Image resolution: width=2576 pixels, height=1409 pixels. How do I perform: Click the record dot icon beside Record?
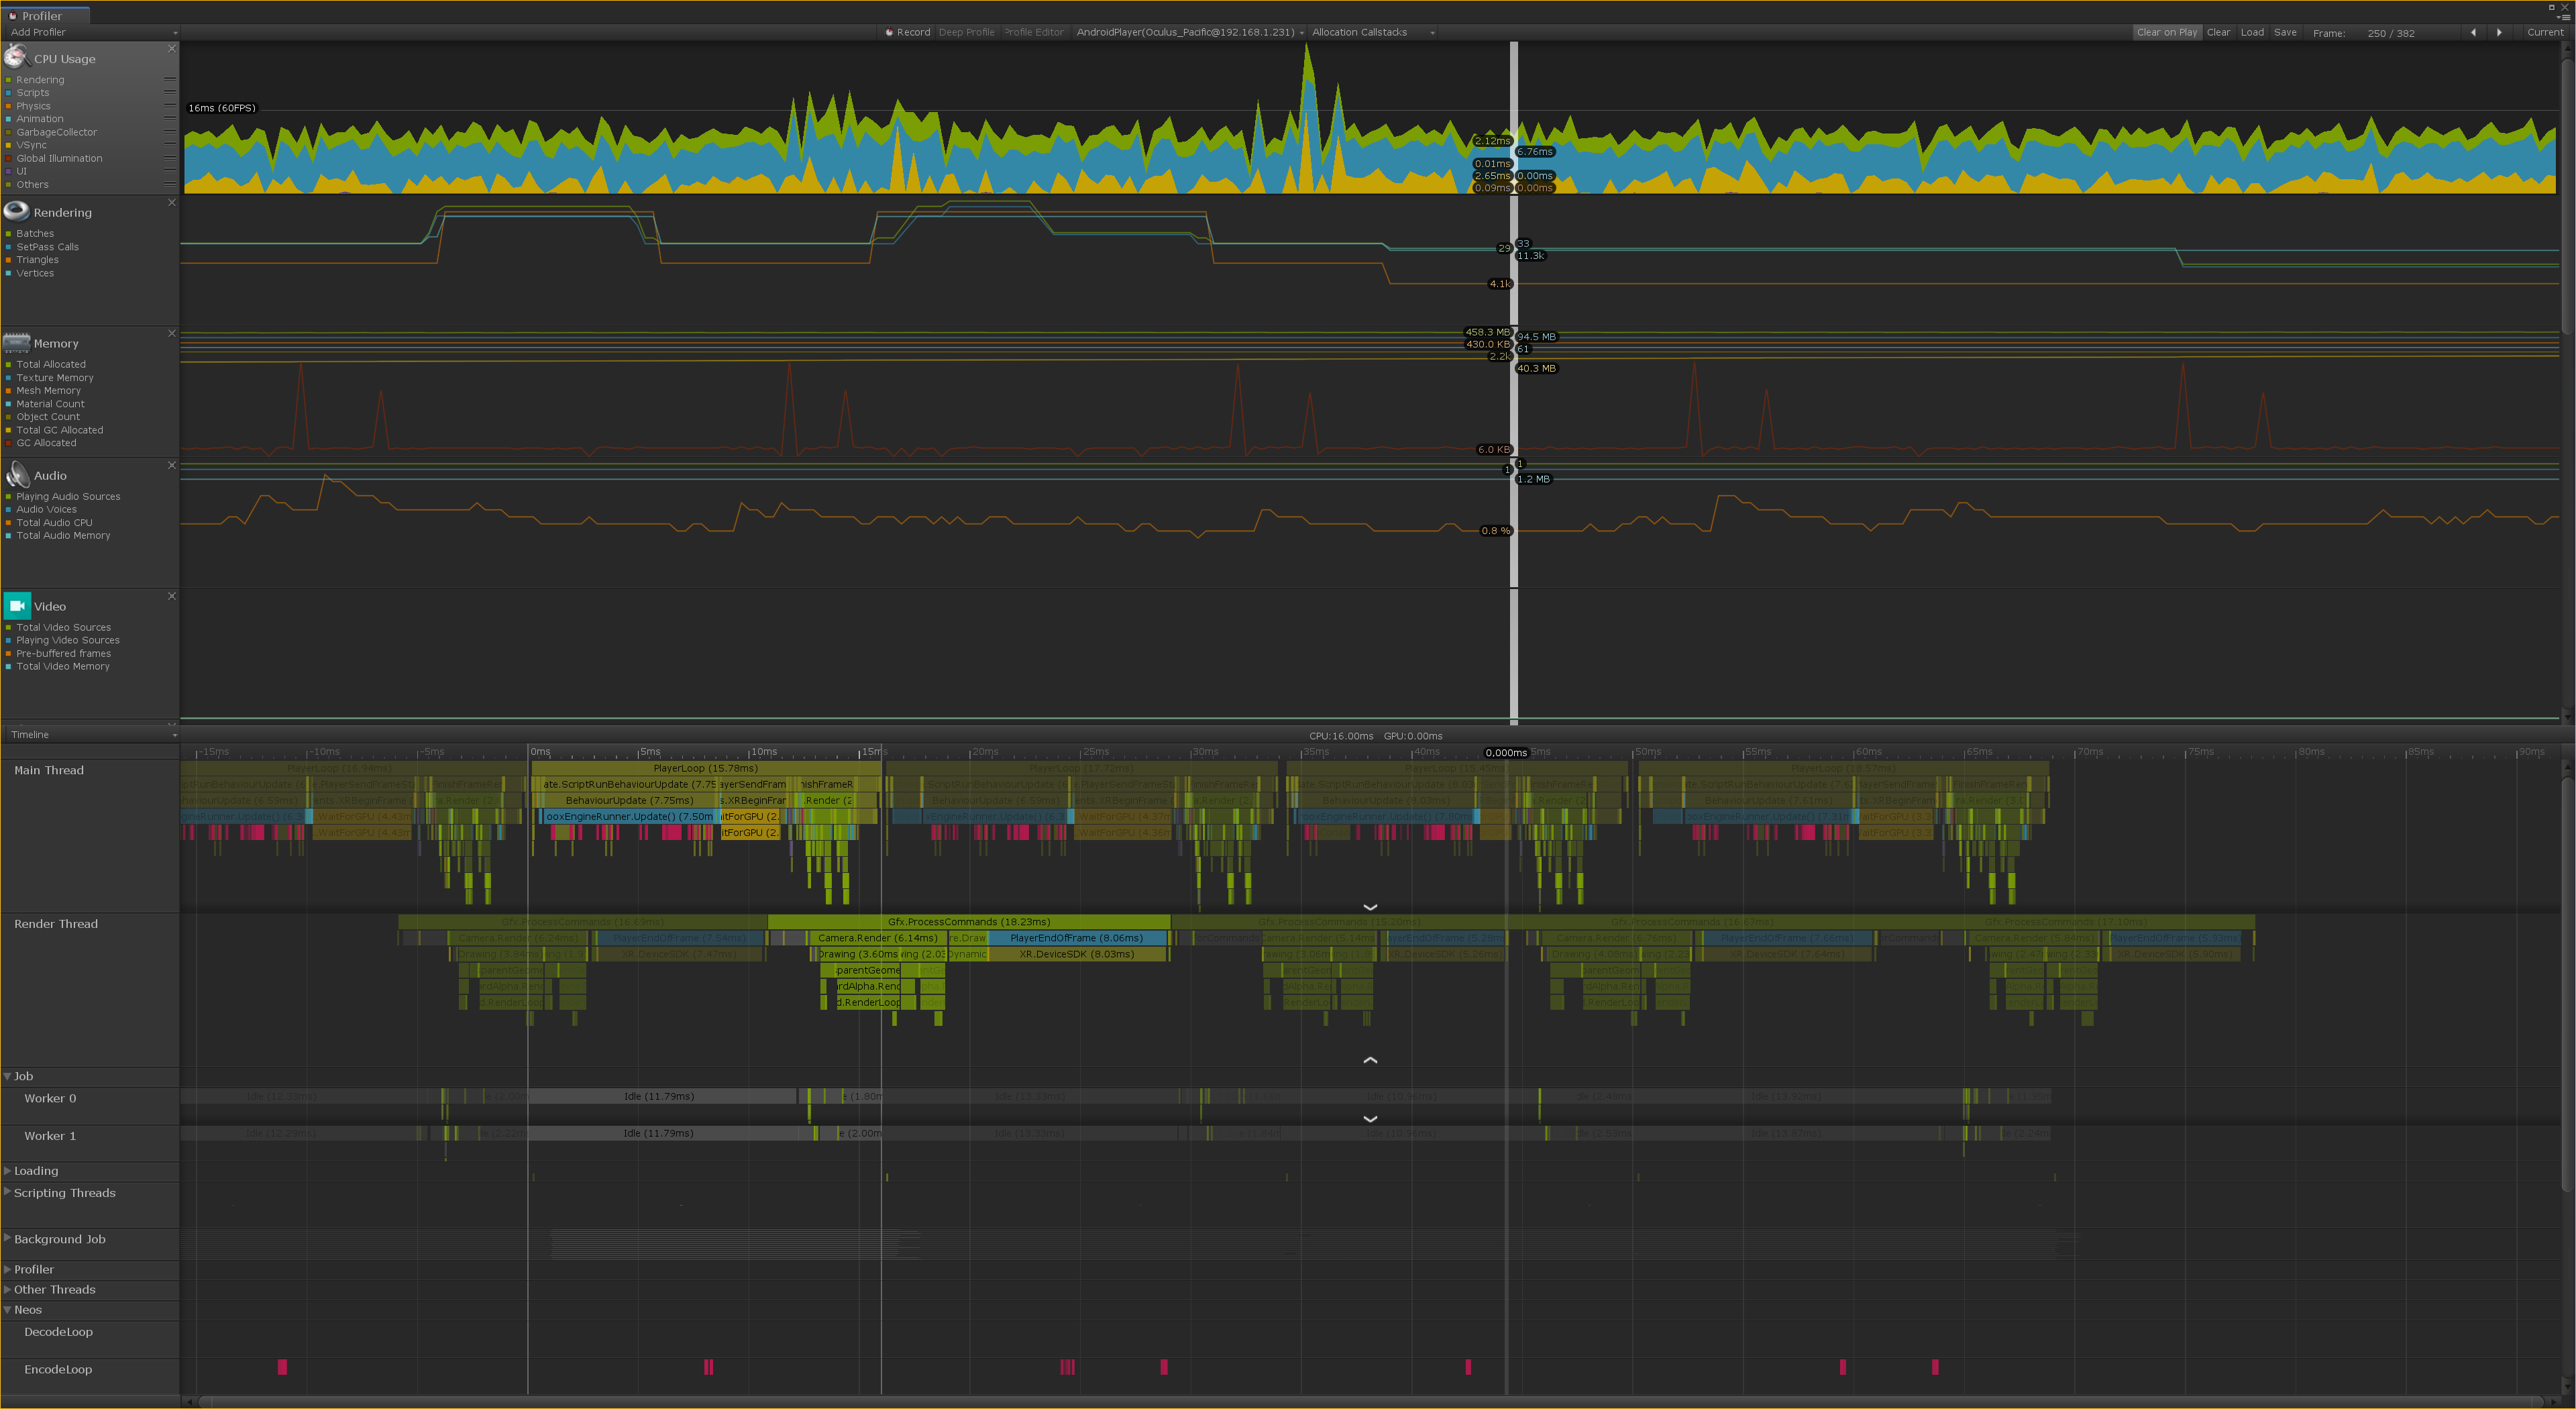click(889, 32)
